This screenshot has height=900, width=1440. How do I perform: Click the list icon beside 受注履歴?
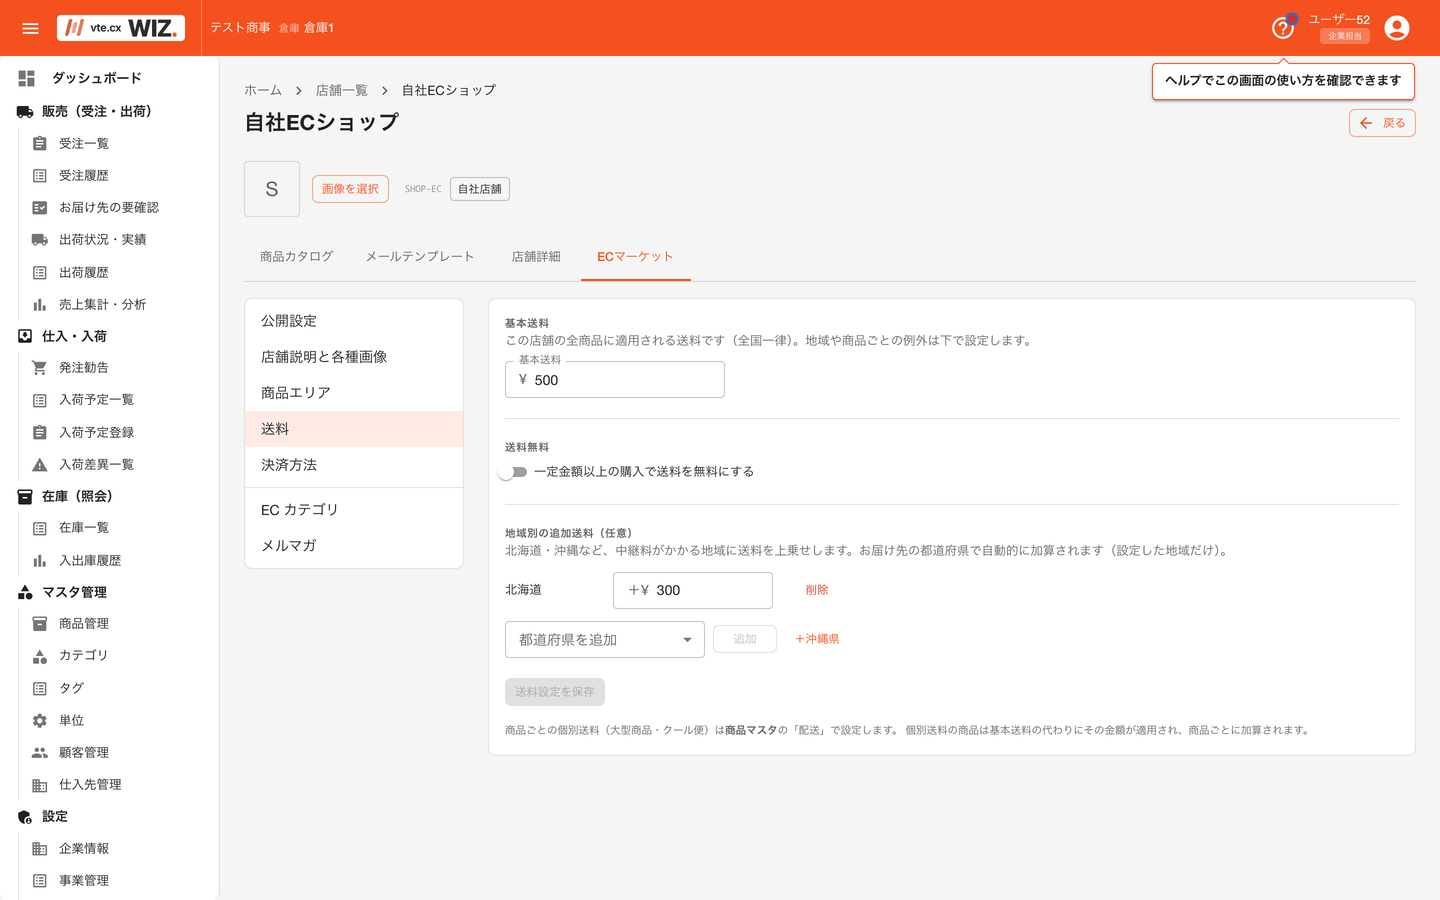[40, 176]
